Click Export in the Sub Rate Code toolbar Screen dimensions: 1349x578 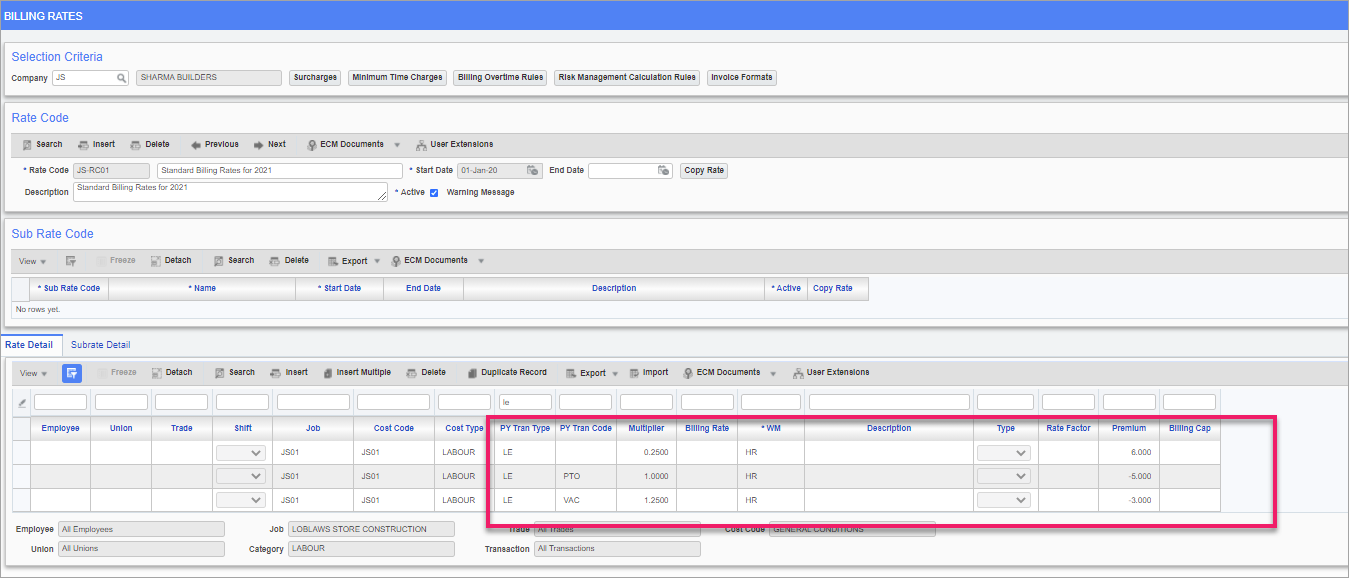(x=347, y=261)
